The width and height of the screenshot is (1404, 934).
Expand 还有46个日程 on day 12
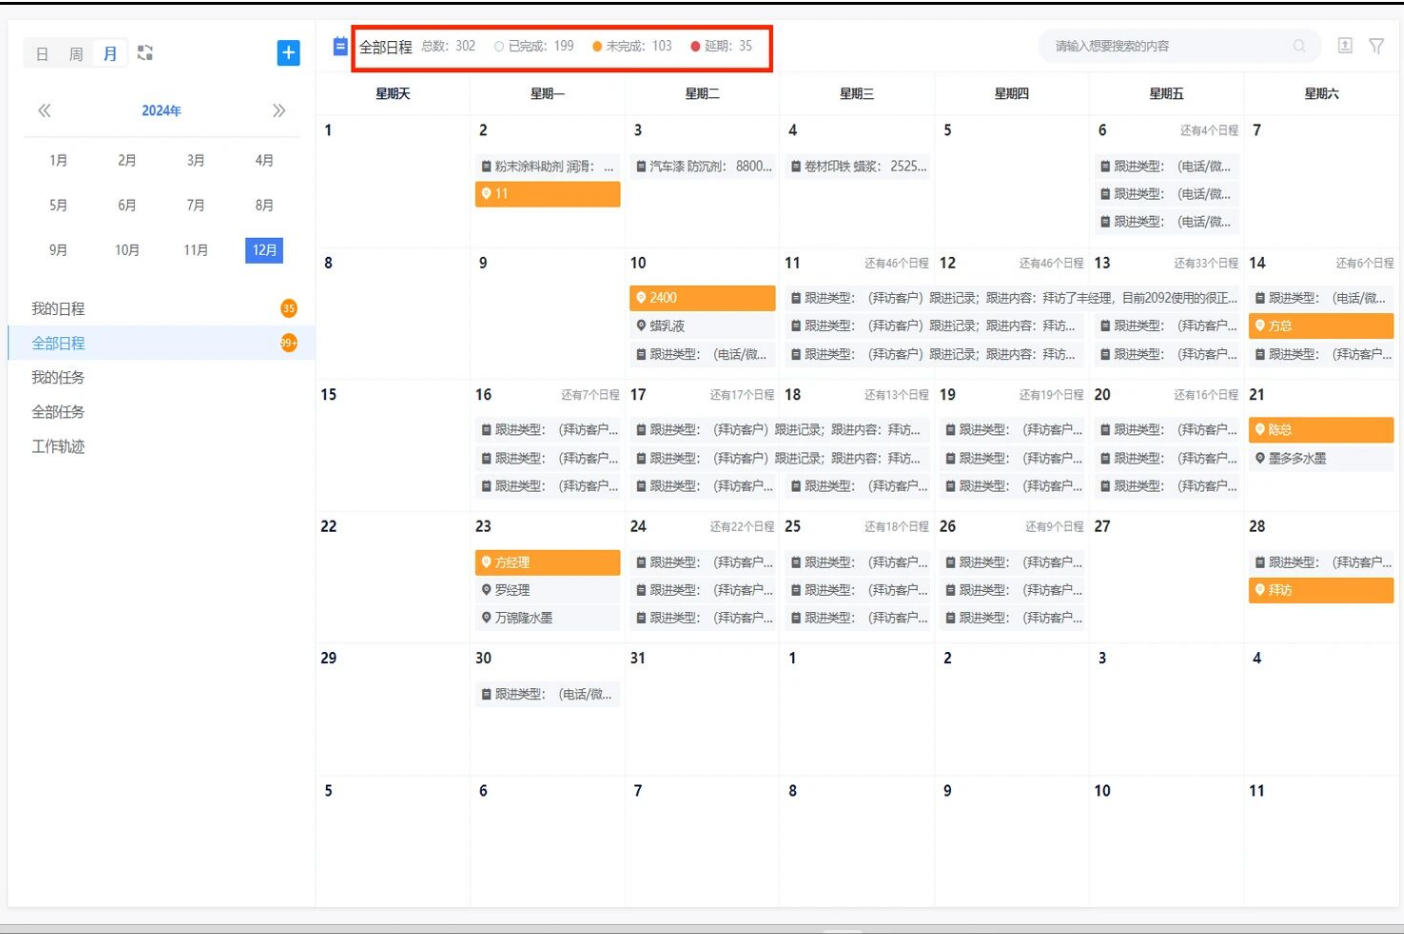[1051, 263]
